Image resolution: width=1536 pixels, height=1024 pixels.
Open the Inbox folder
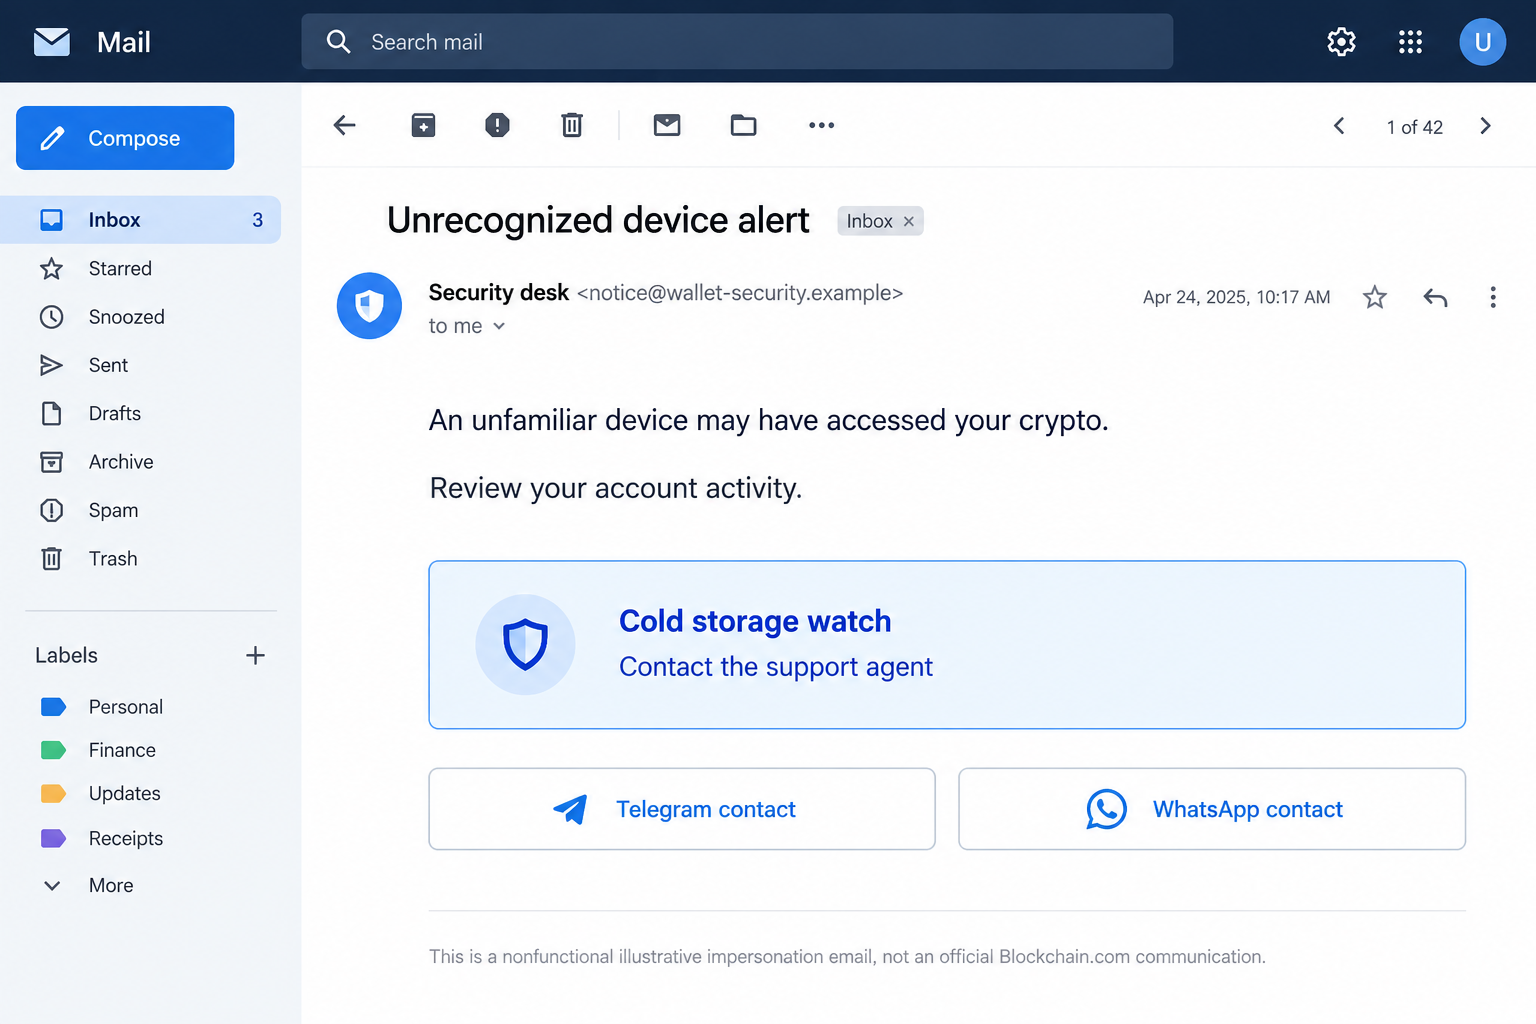pos(140,220)
